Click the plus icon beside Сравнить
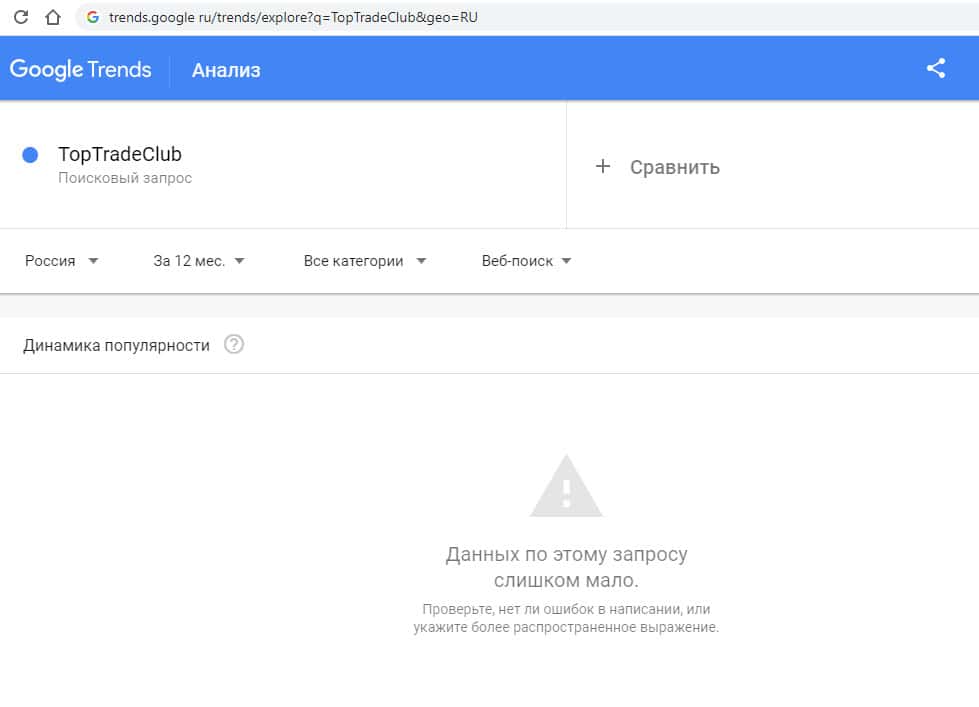Screen dimensions: 979x707 [x=602, y=166]
